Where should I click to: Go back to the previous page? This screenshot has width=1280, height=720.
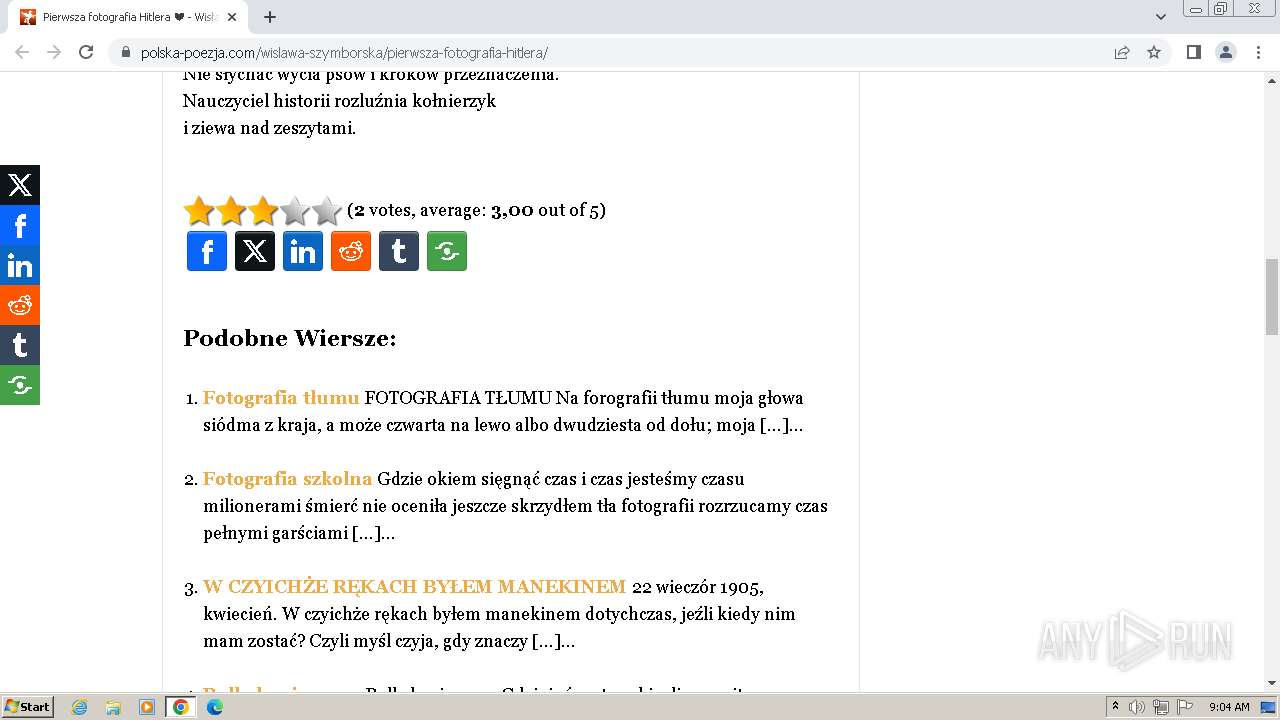coord(22,52)
